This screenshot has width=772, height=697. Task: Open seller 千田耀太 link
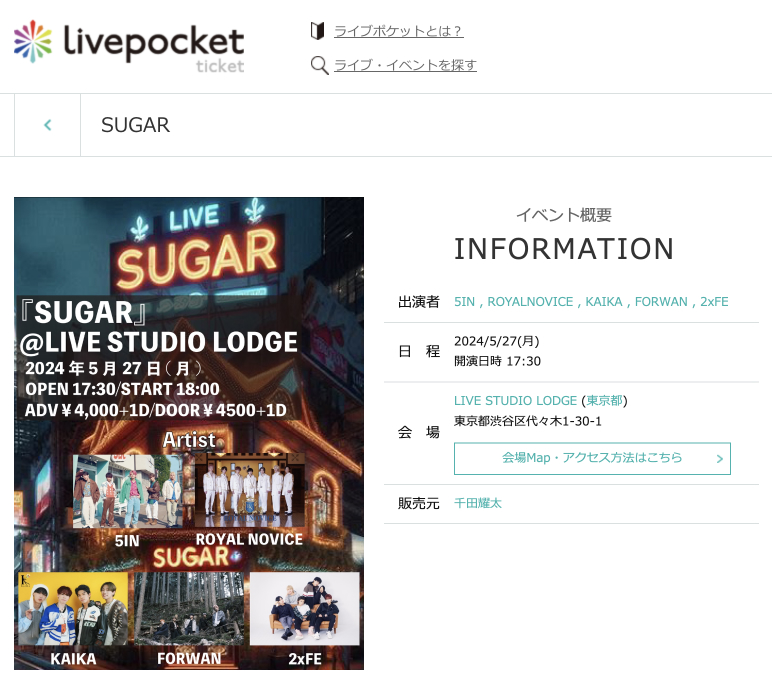coord(478,503)
